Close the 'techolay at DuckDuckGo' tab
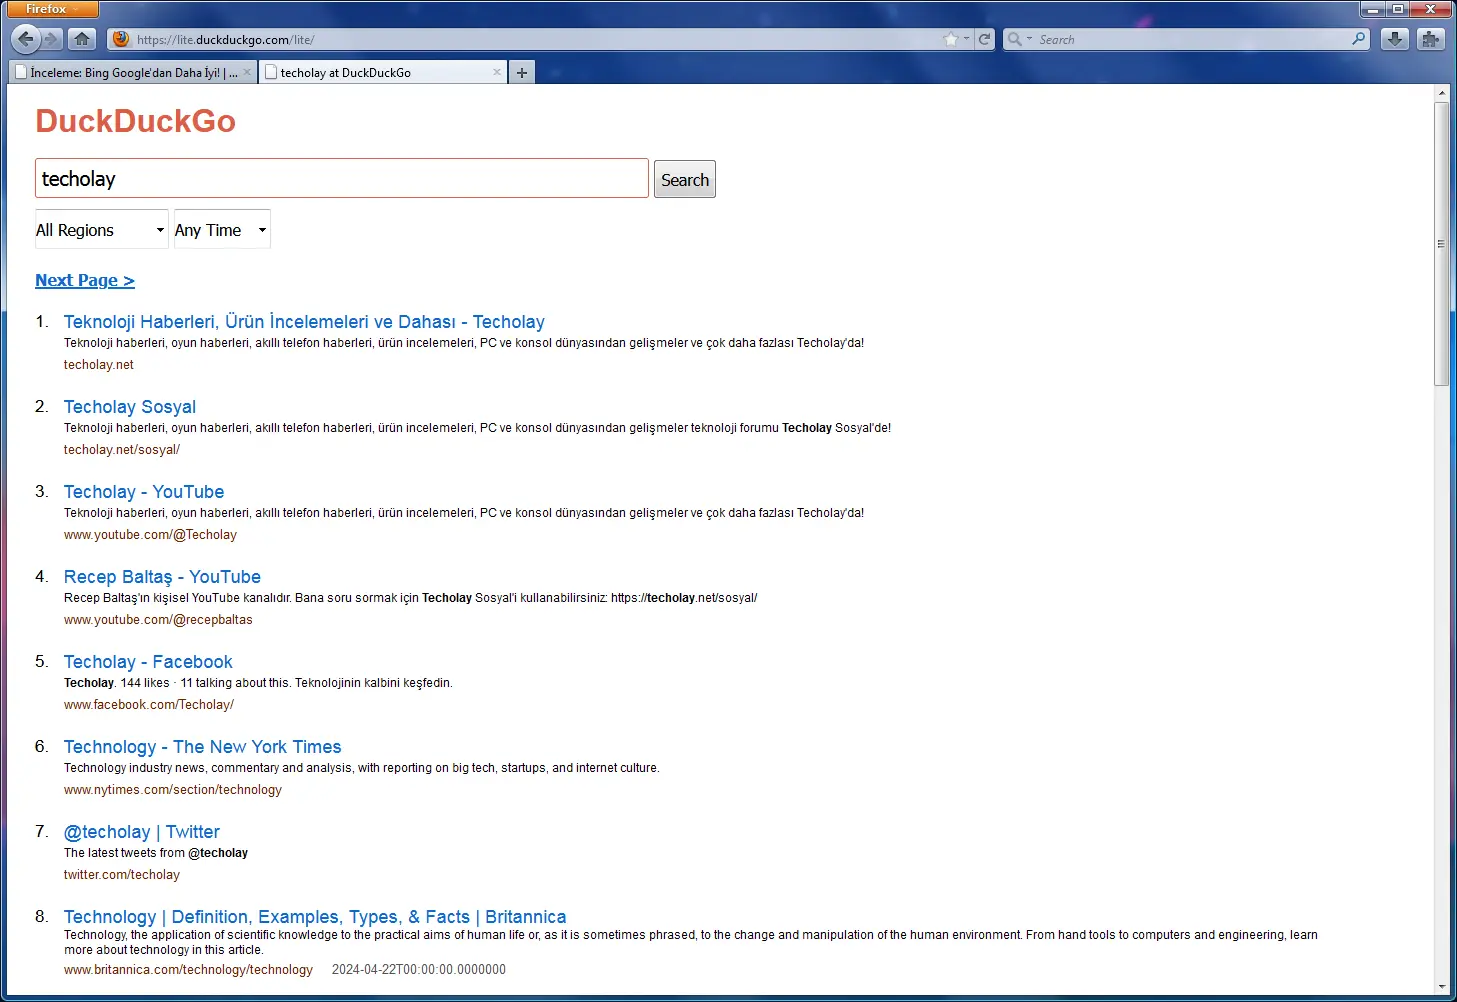 click(x=497, y=72)
